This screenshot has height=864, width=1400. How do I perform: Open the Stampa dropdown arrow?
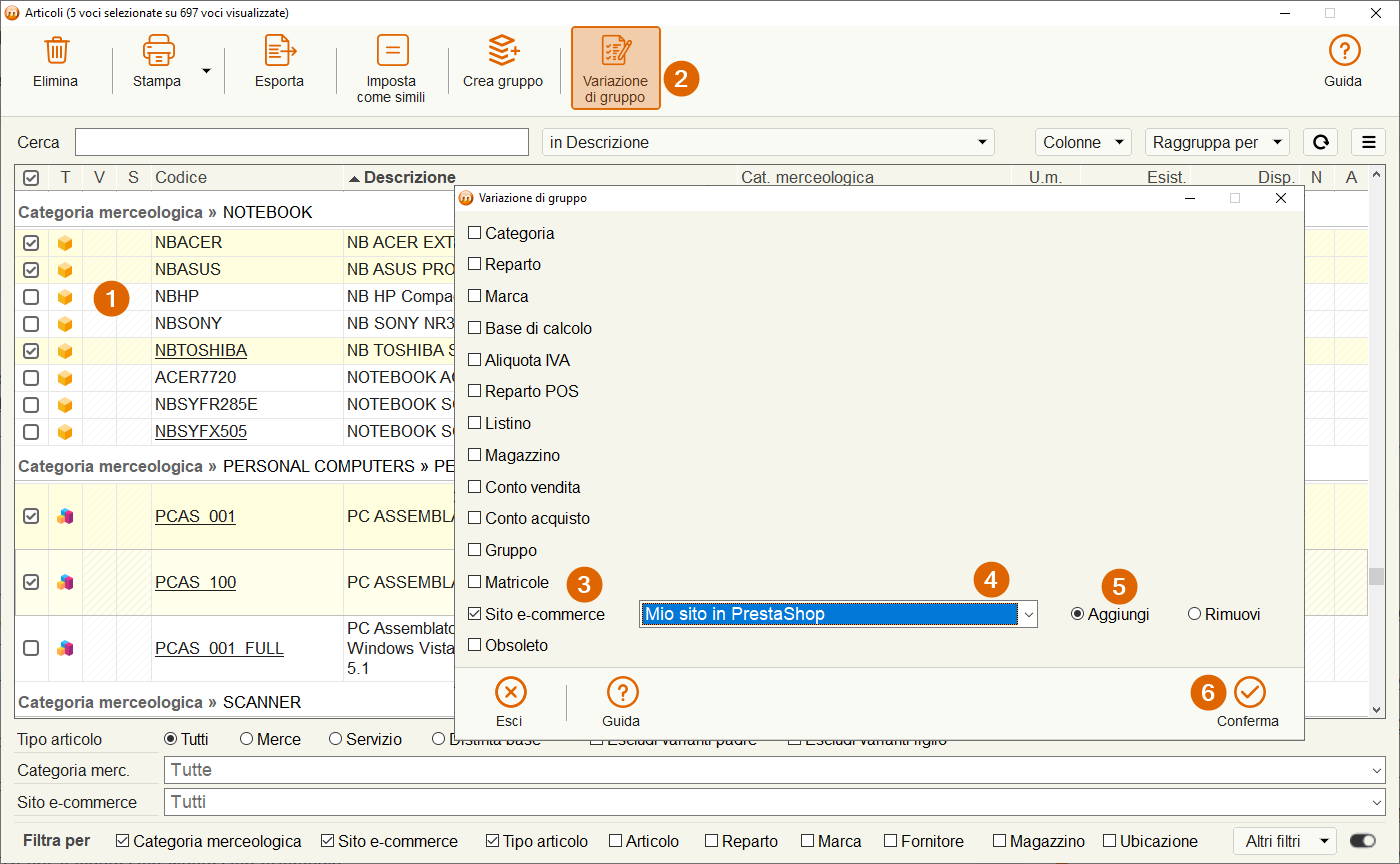point(206,71)
